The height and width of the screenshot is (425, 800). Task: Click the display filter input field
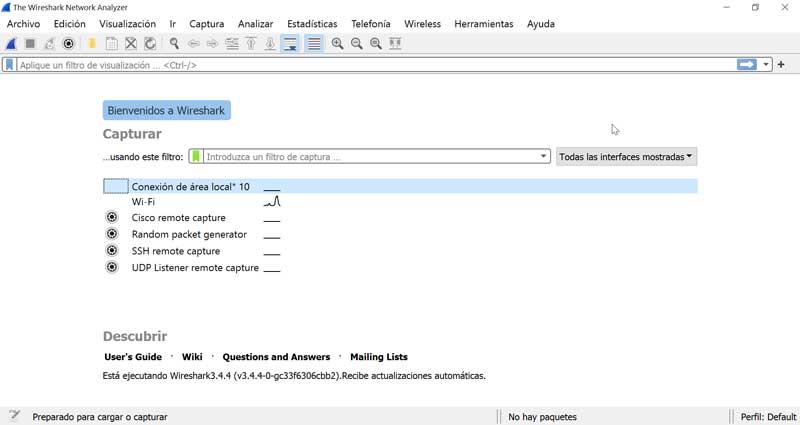tap(377, 65)
